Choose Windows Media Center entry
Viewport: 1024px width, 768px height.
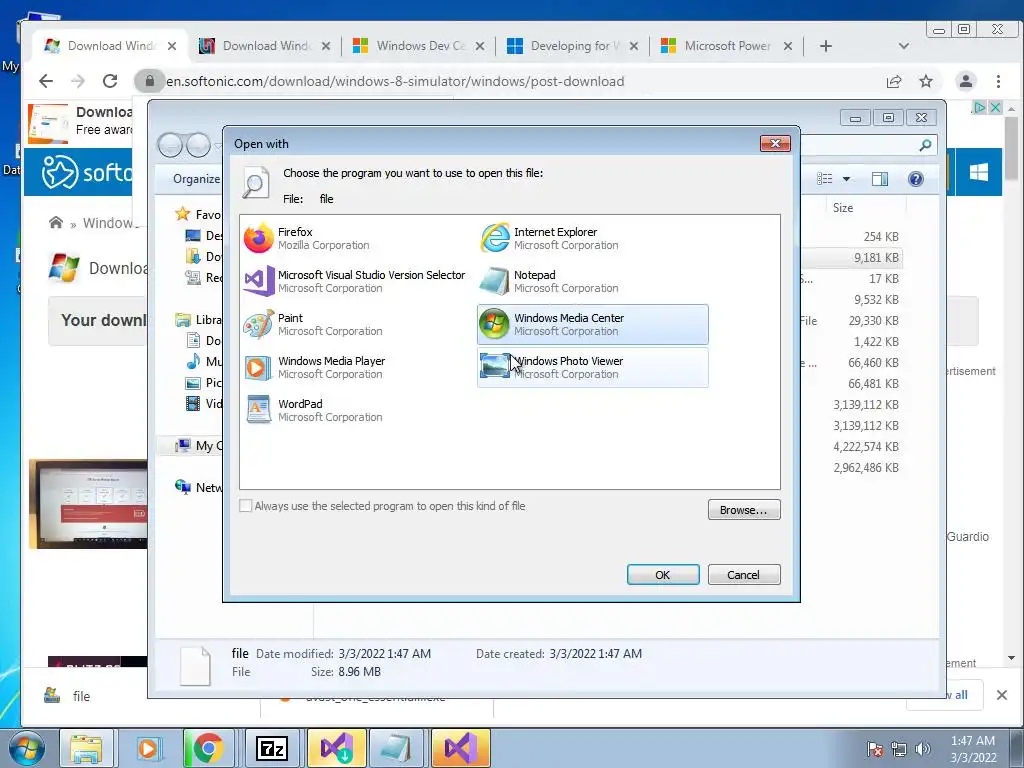pos(592,325)
